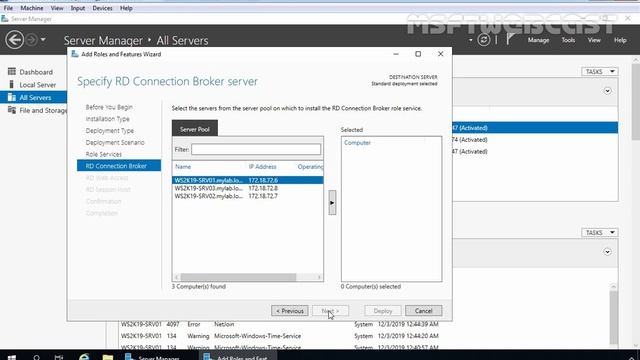Sort server pool by IP Address column

coord(262,167)
